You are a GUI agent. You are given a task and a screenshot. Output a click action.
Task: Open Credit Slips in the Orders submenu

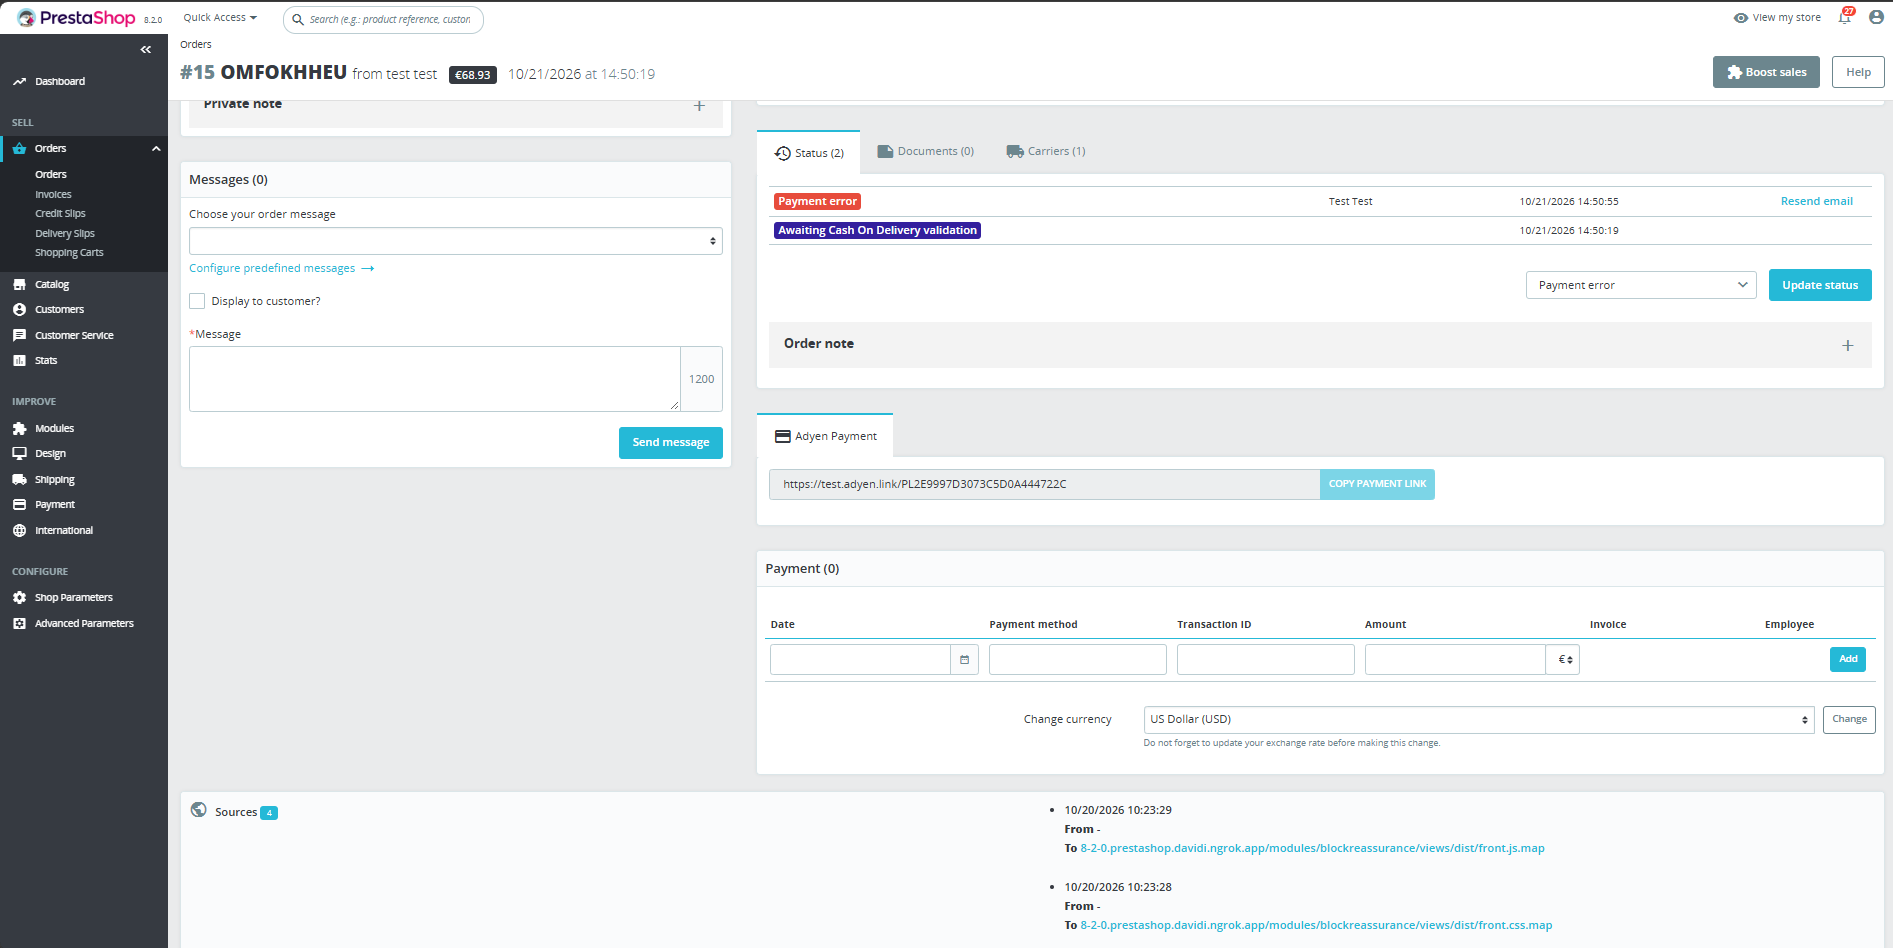tap(60, 214)
